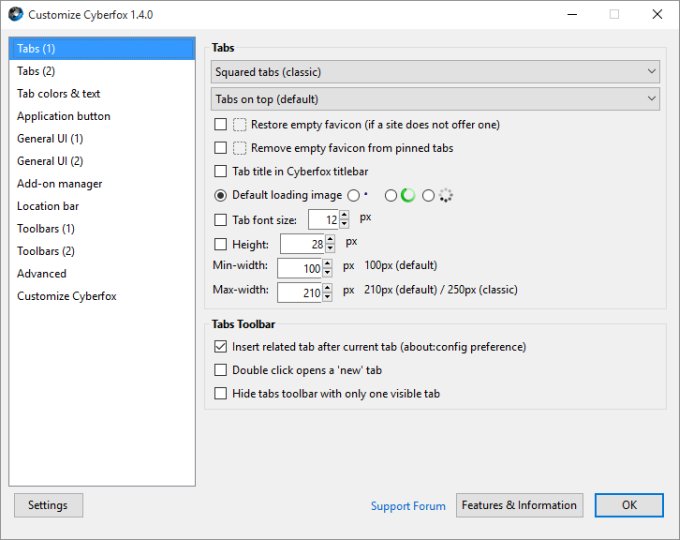Viewport: 680px width, 540px height.
Task: Click the Settings button
Action: (48, 505)
